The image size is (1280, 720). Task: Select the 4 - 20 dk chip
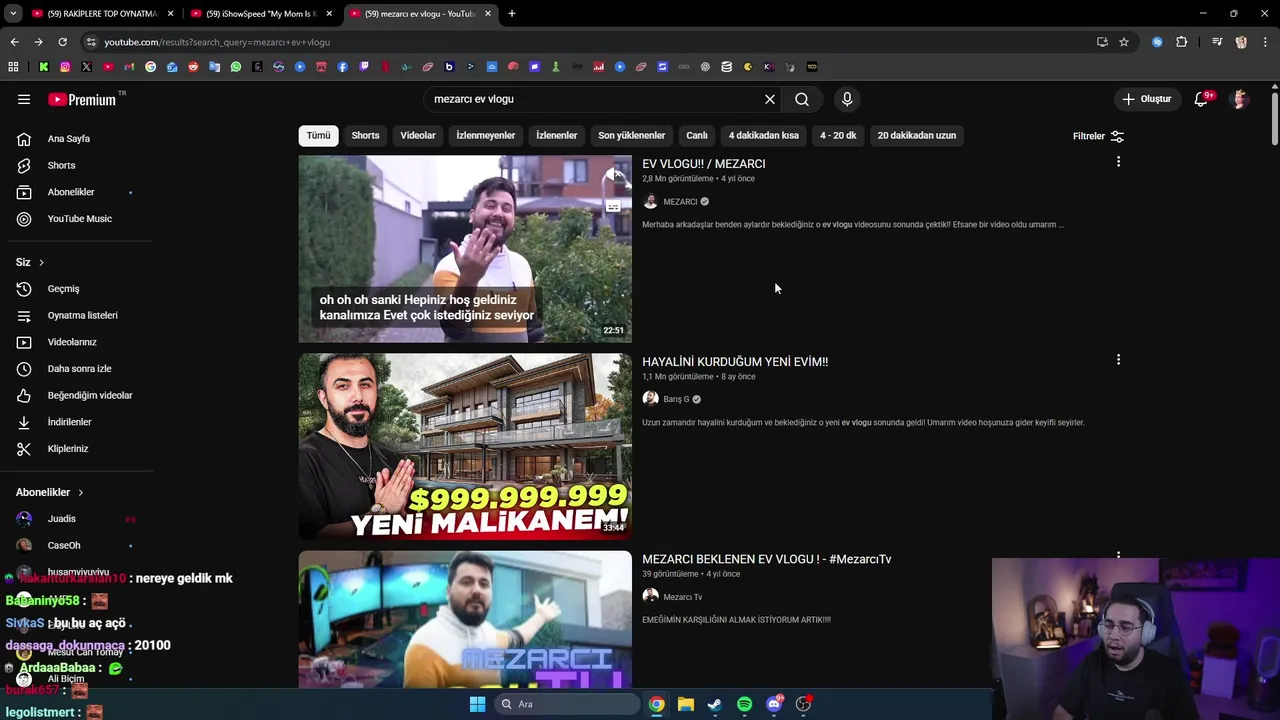tap(838, 135)
